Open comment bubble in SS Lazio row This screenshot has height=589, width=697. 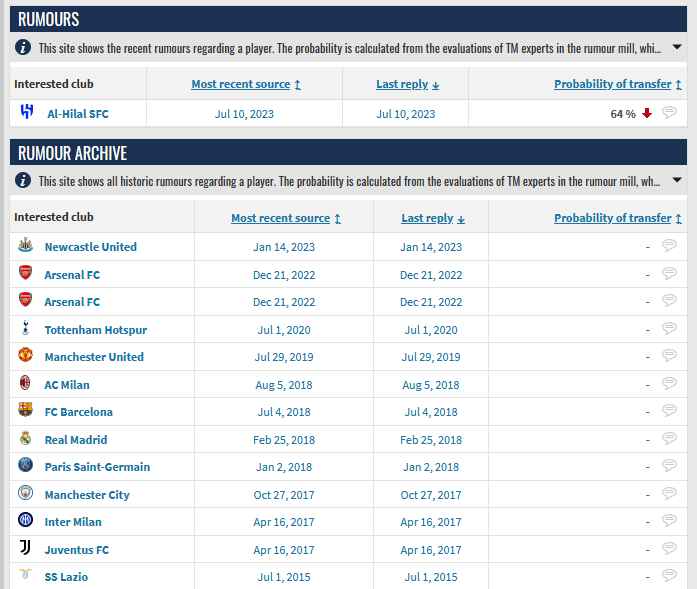669,576
